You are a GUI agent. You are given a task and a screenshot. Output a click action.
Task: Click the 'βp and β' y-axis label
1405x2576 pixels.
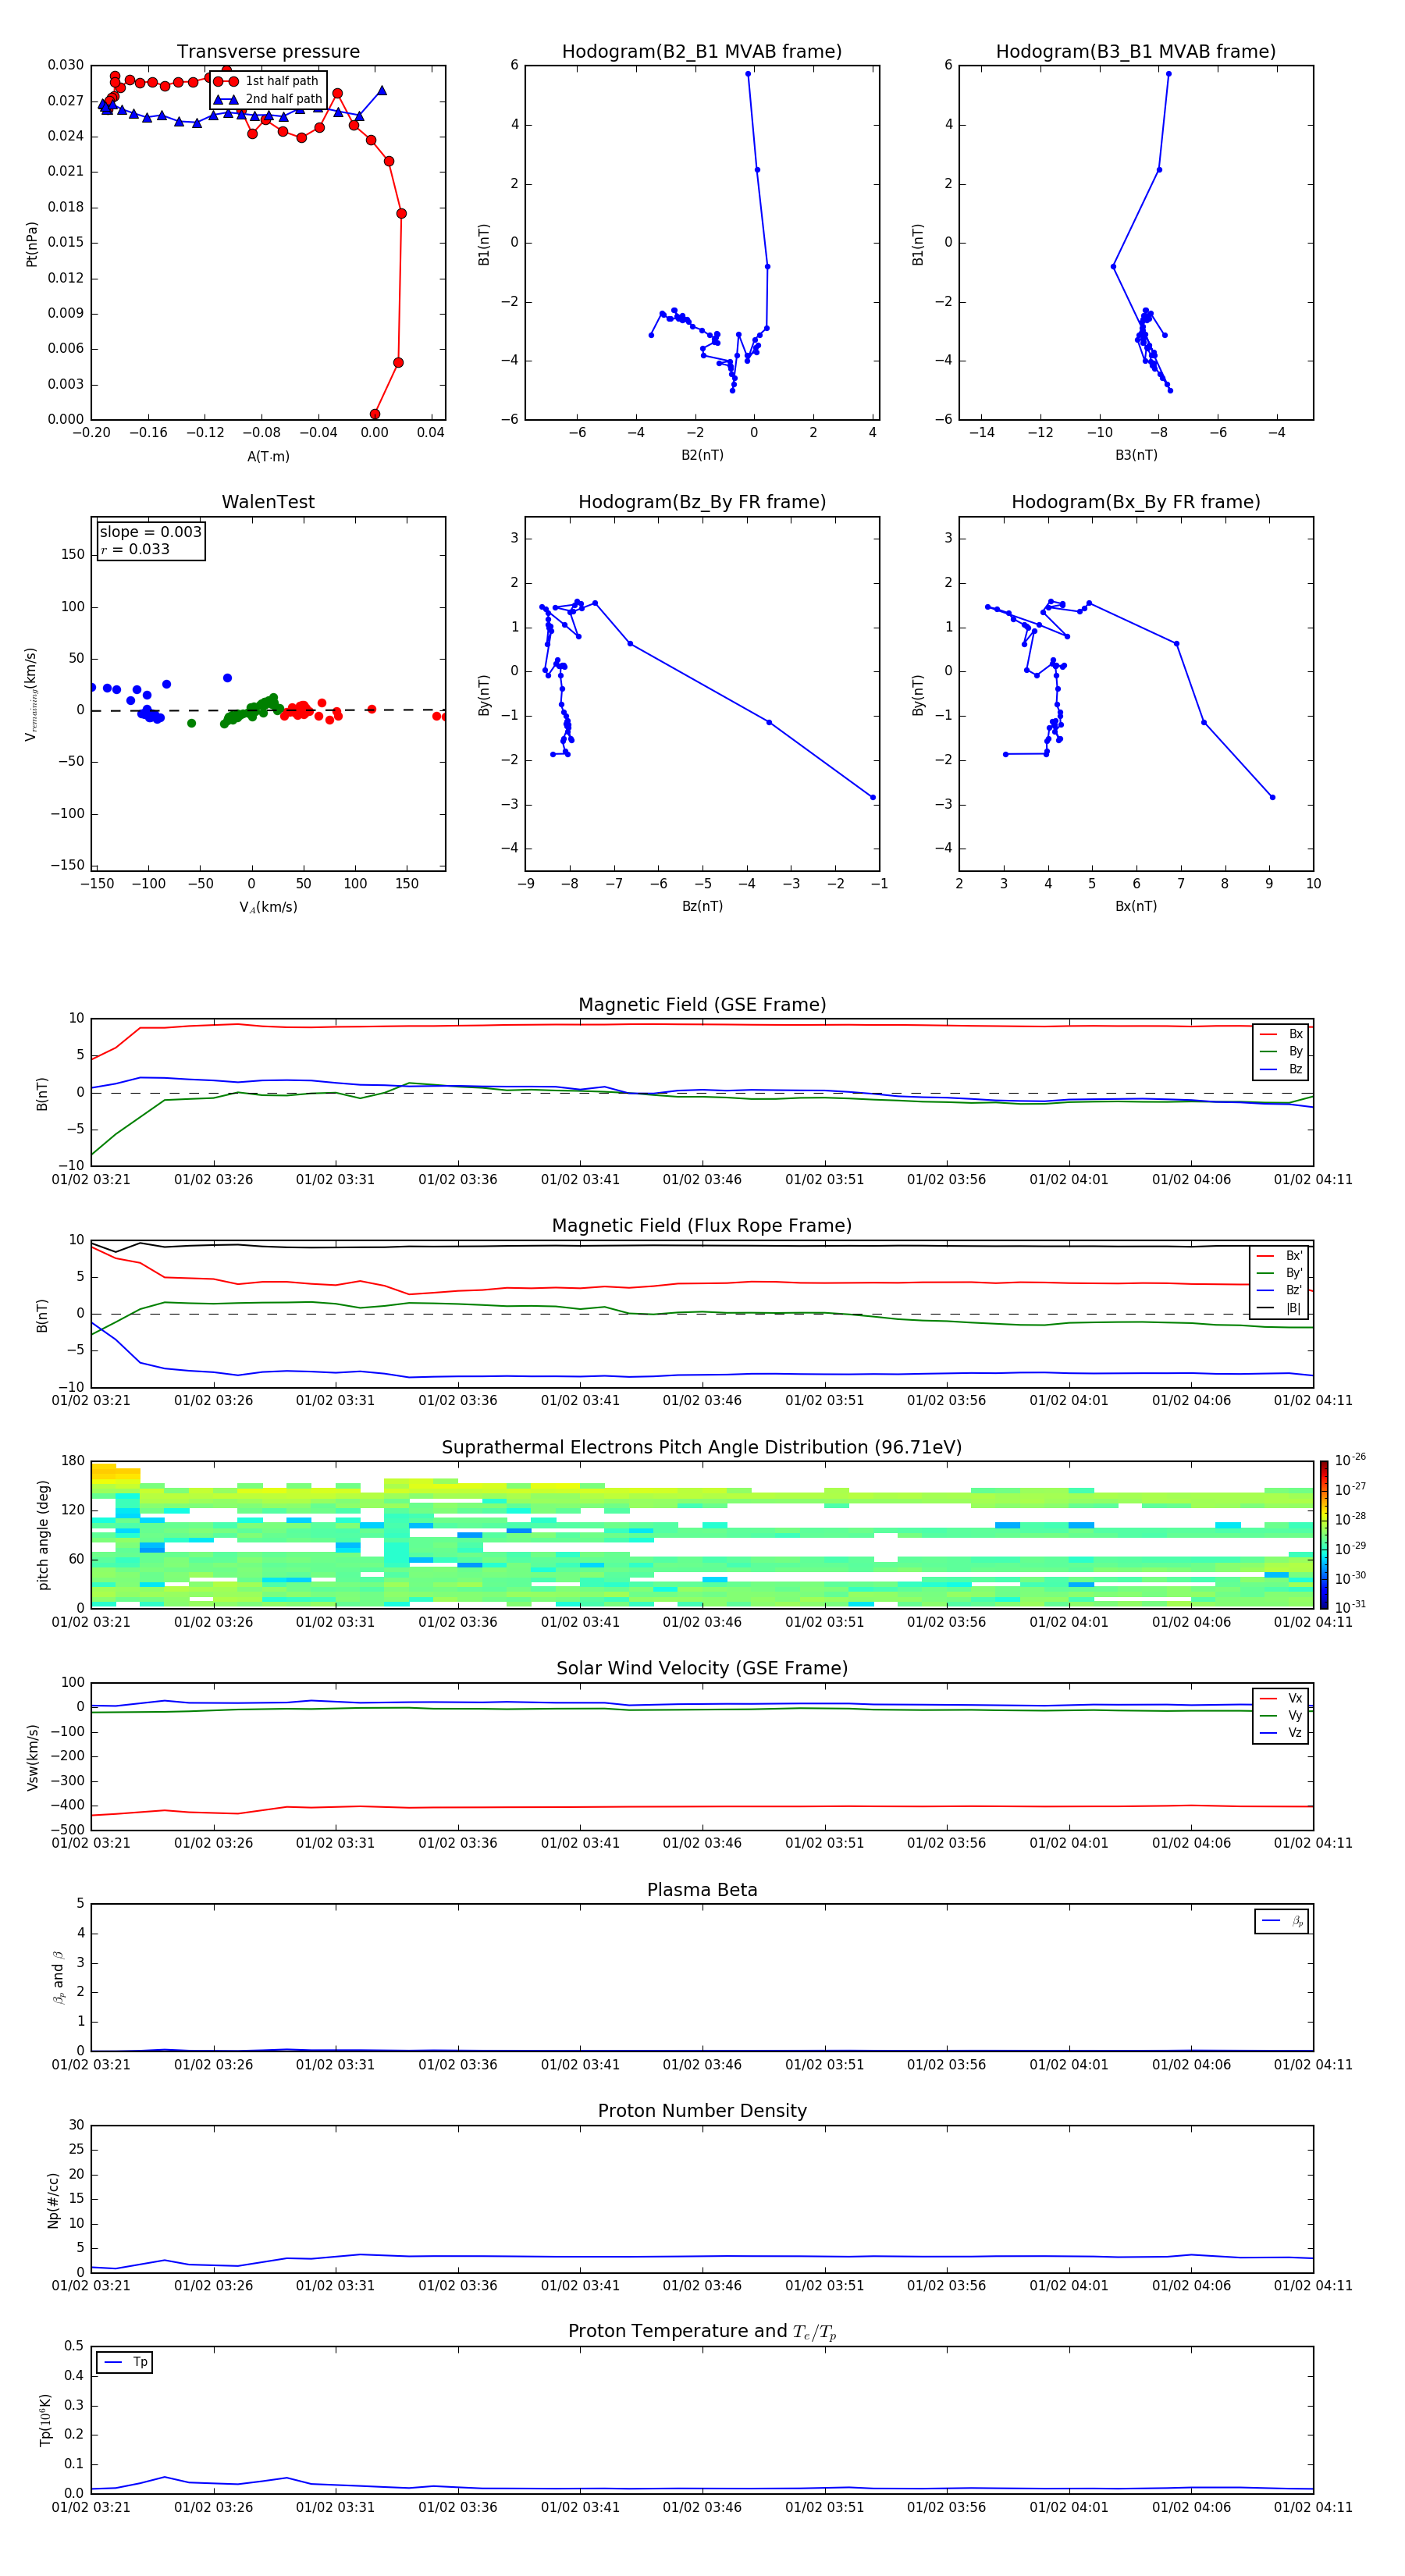58,1977
